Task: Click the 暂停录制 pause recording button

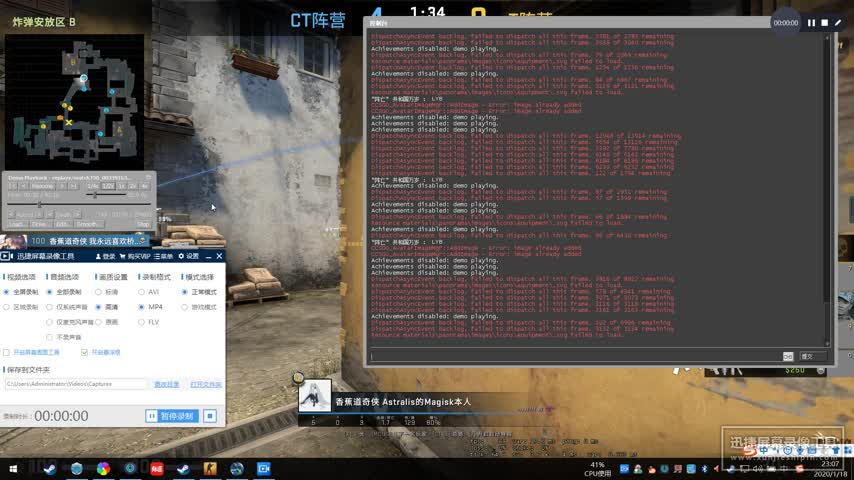Action: tap(171, 416)
